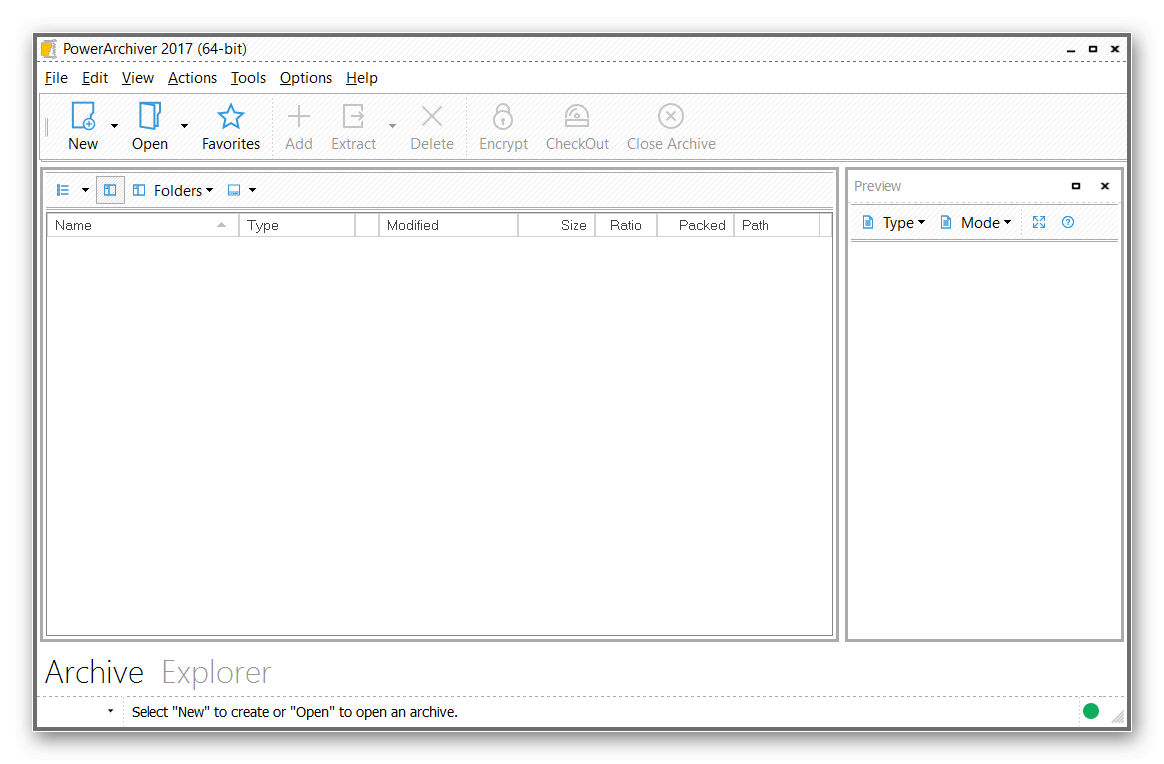Viewport: 1164px width, 764px height.
Task: Click the CheckOut toolbar icon
Action: coord(577,116)
